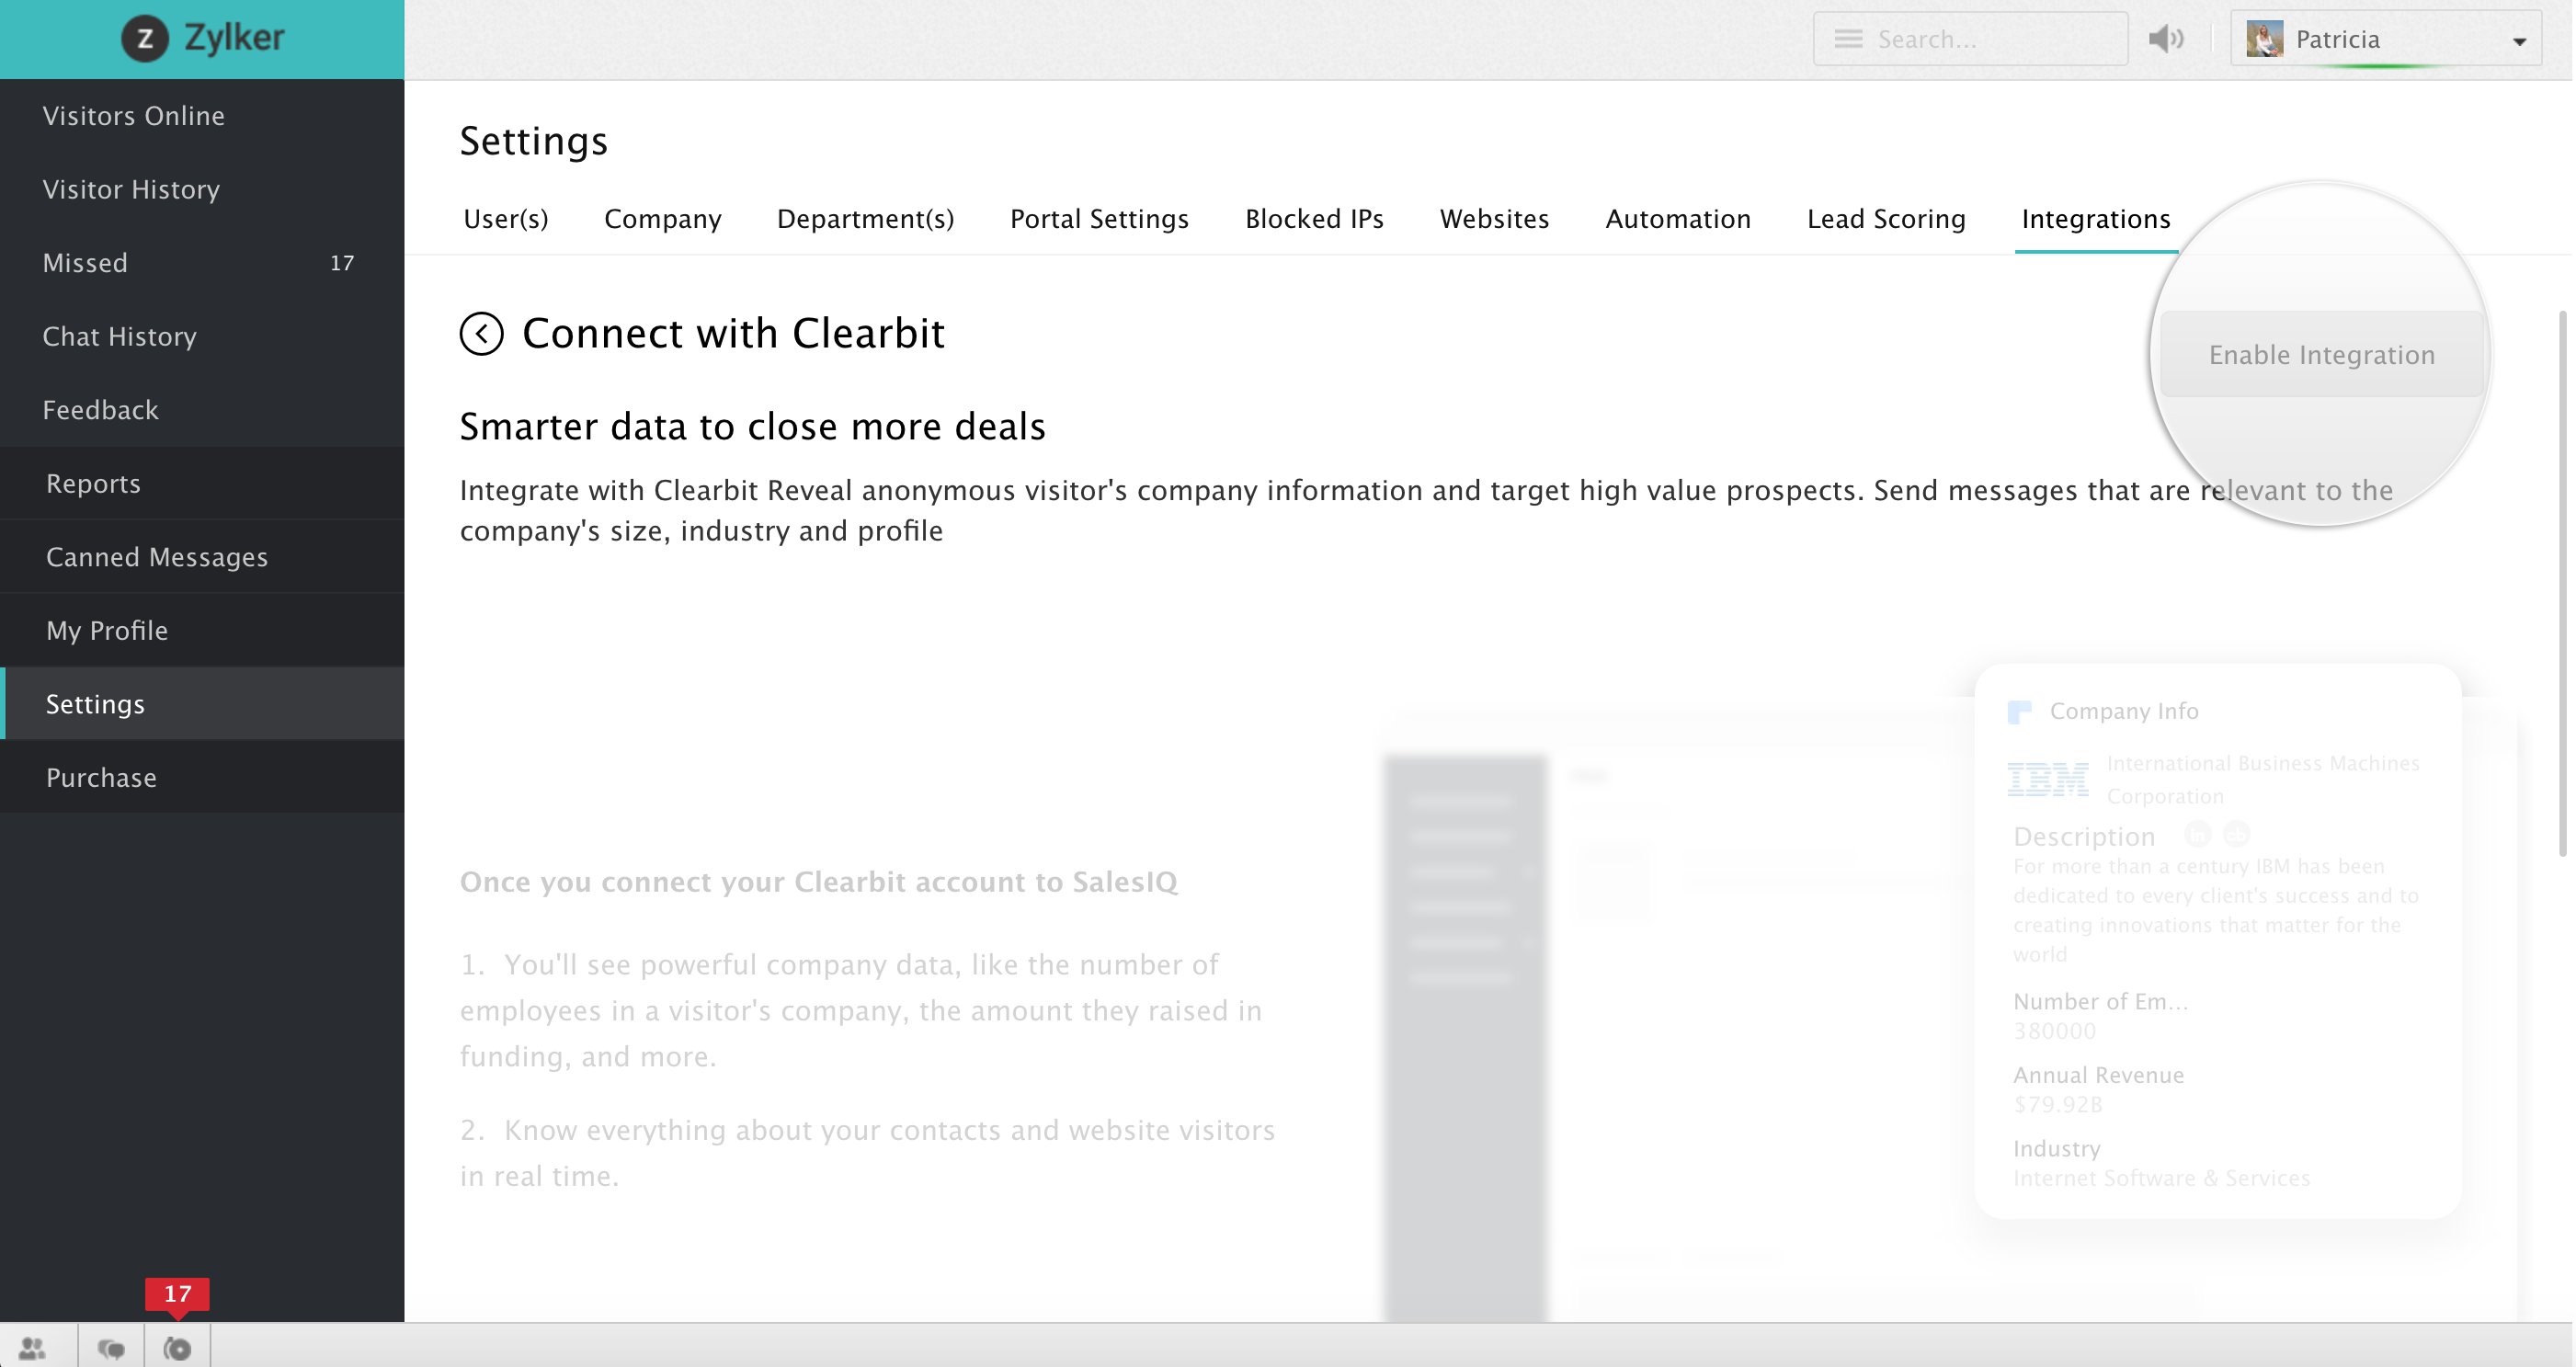Screen dimensions: 2576x1367
Task: Expand the Patricia user dropdown arrow
Action: (2519, 41)
